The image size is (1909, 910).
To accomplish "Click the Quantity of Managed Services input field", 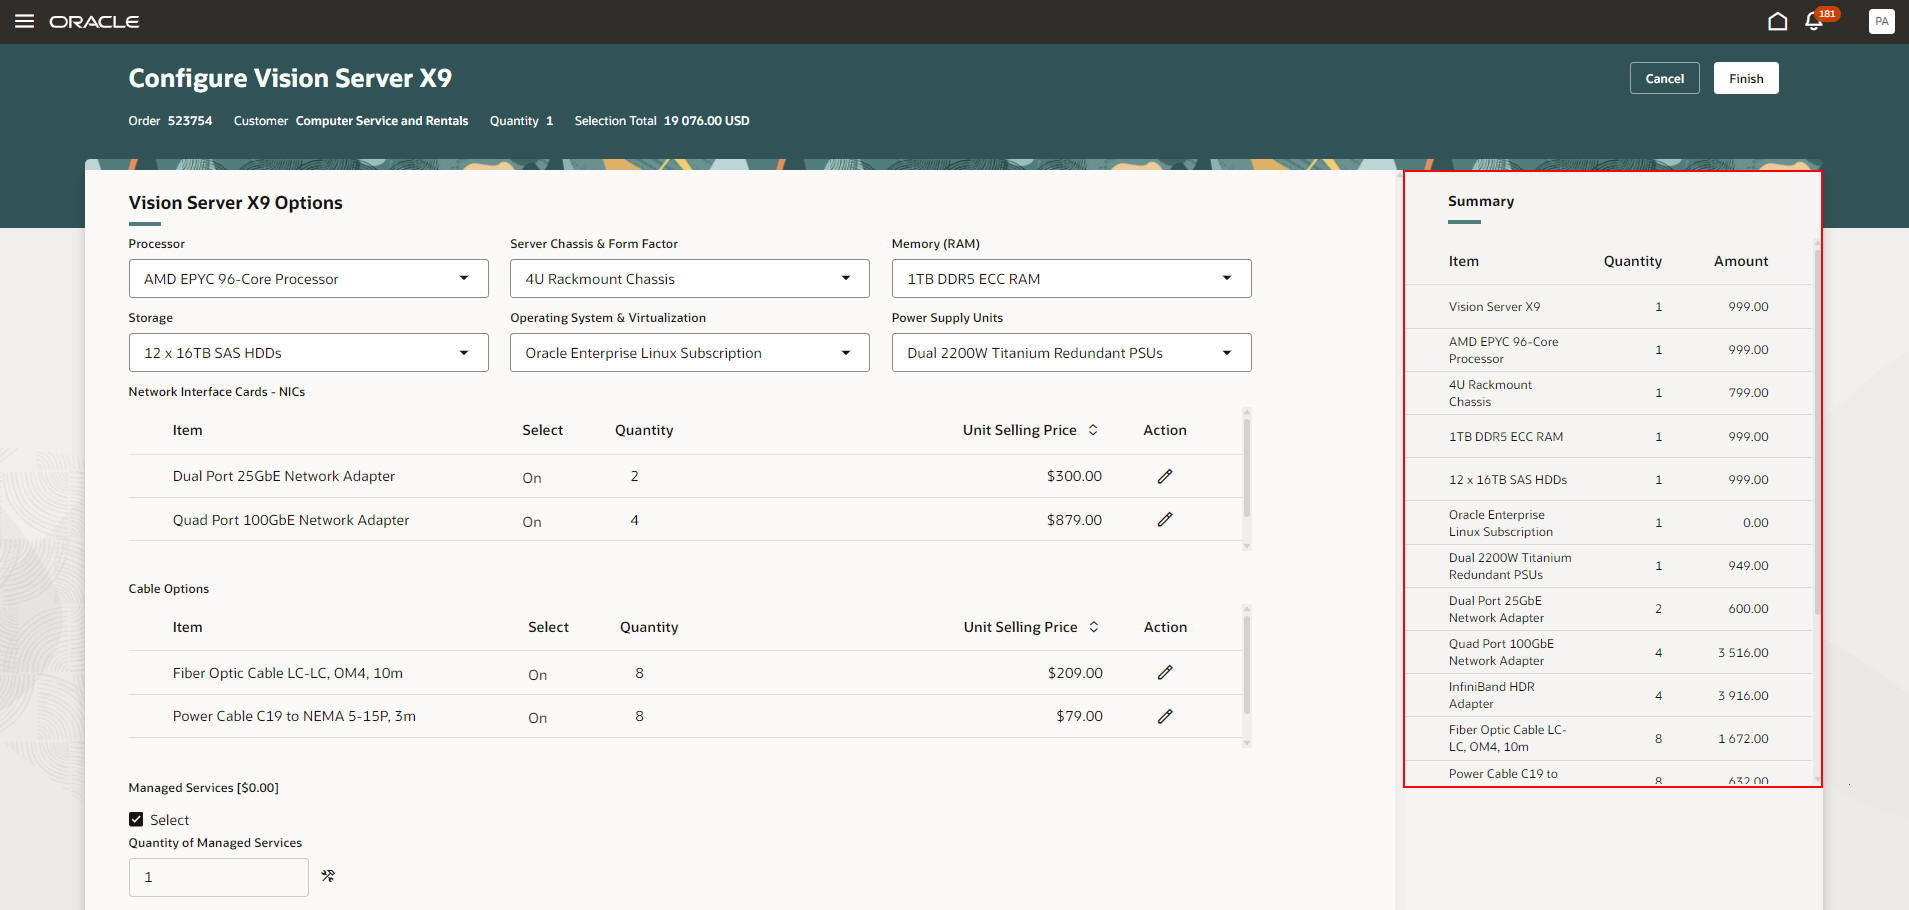I will [x=218, y=877].
